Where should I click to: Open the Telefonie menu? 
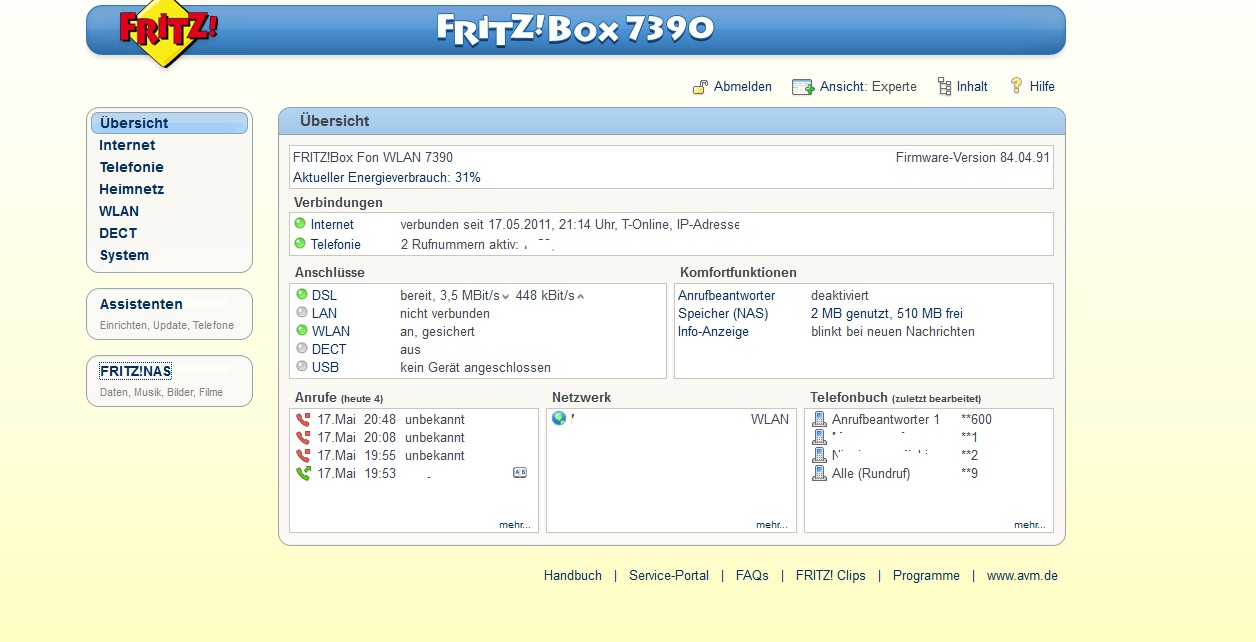pos(131,167)
